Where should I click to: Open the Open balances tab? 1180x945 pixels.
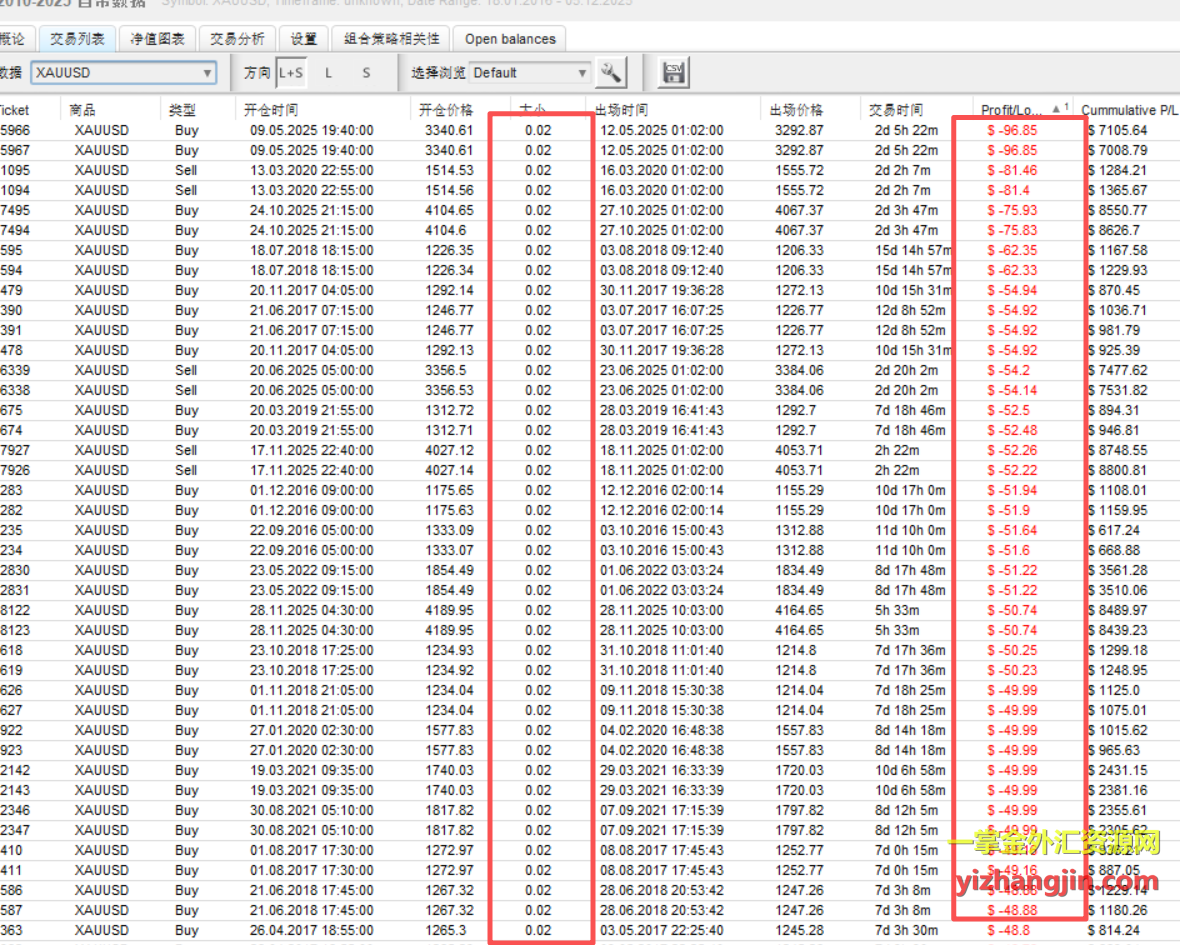click(510, 39)
